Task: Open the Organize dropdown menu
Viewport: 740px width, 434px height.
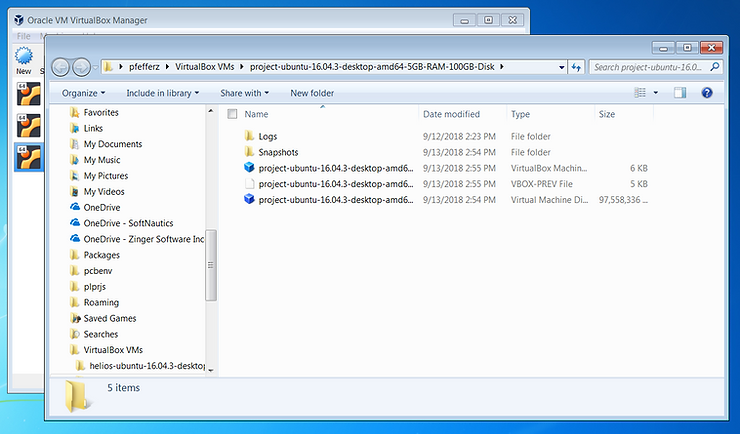Action: (84, 93)
